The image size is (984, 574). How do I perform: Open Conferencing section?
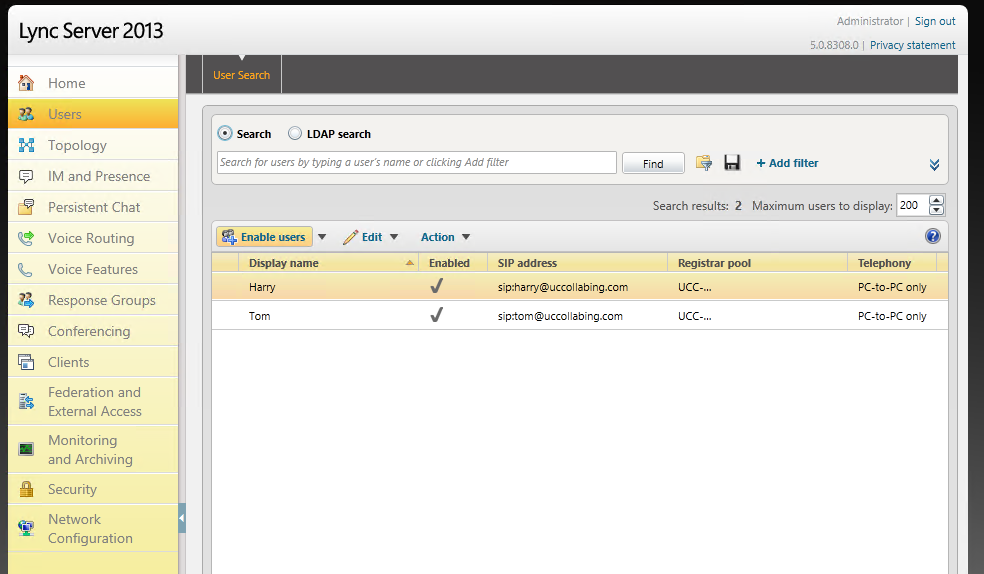click(93, 331)
